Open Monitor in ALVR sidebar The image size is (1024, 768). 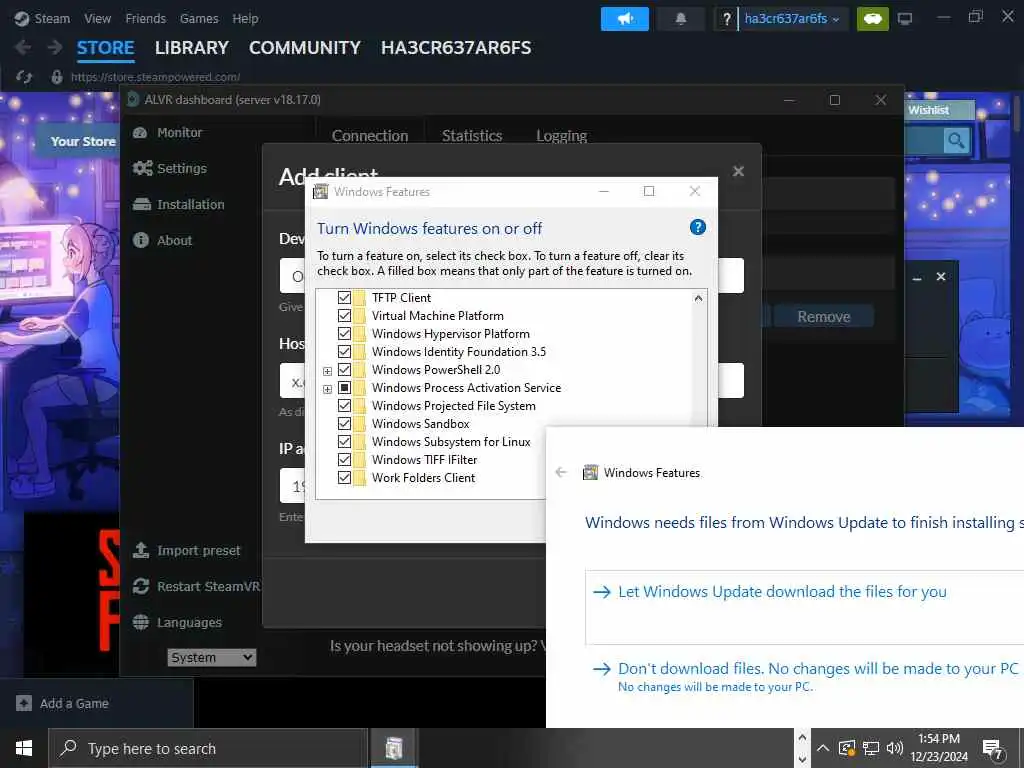(168, 133)
